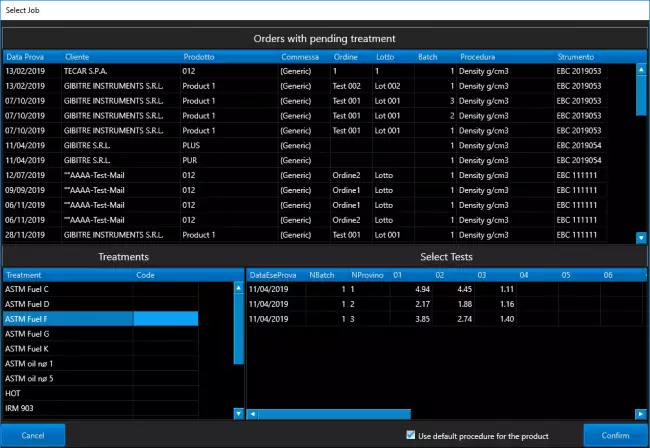Toggle Use default procedure for the product
The height and width of the screenshot is (448, 650).
point(411,435)
